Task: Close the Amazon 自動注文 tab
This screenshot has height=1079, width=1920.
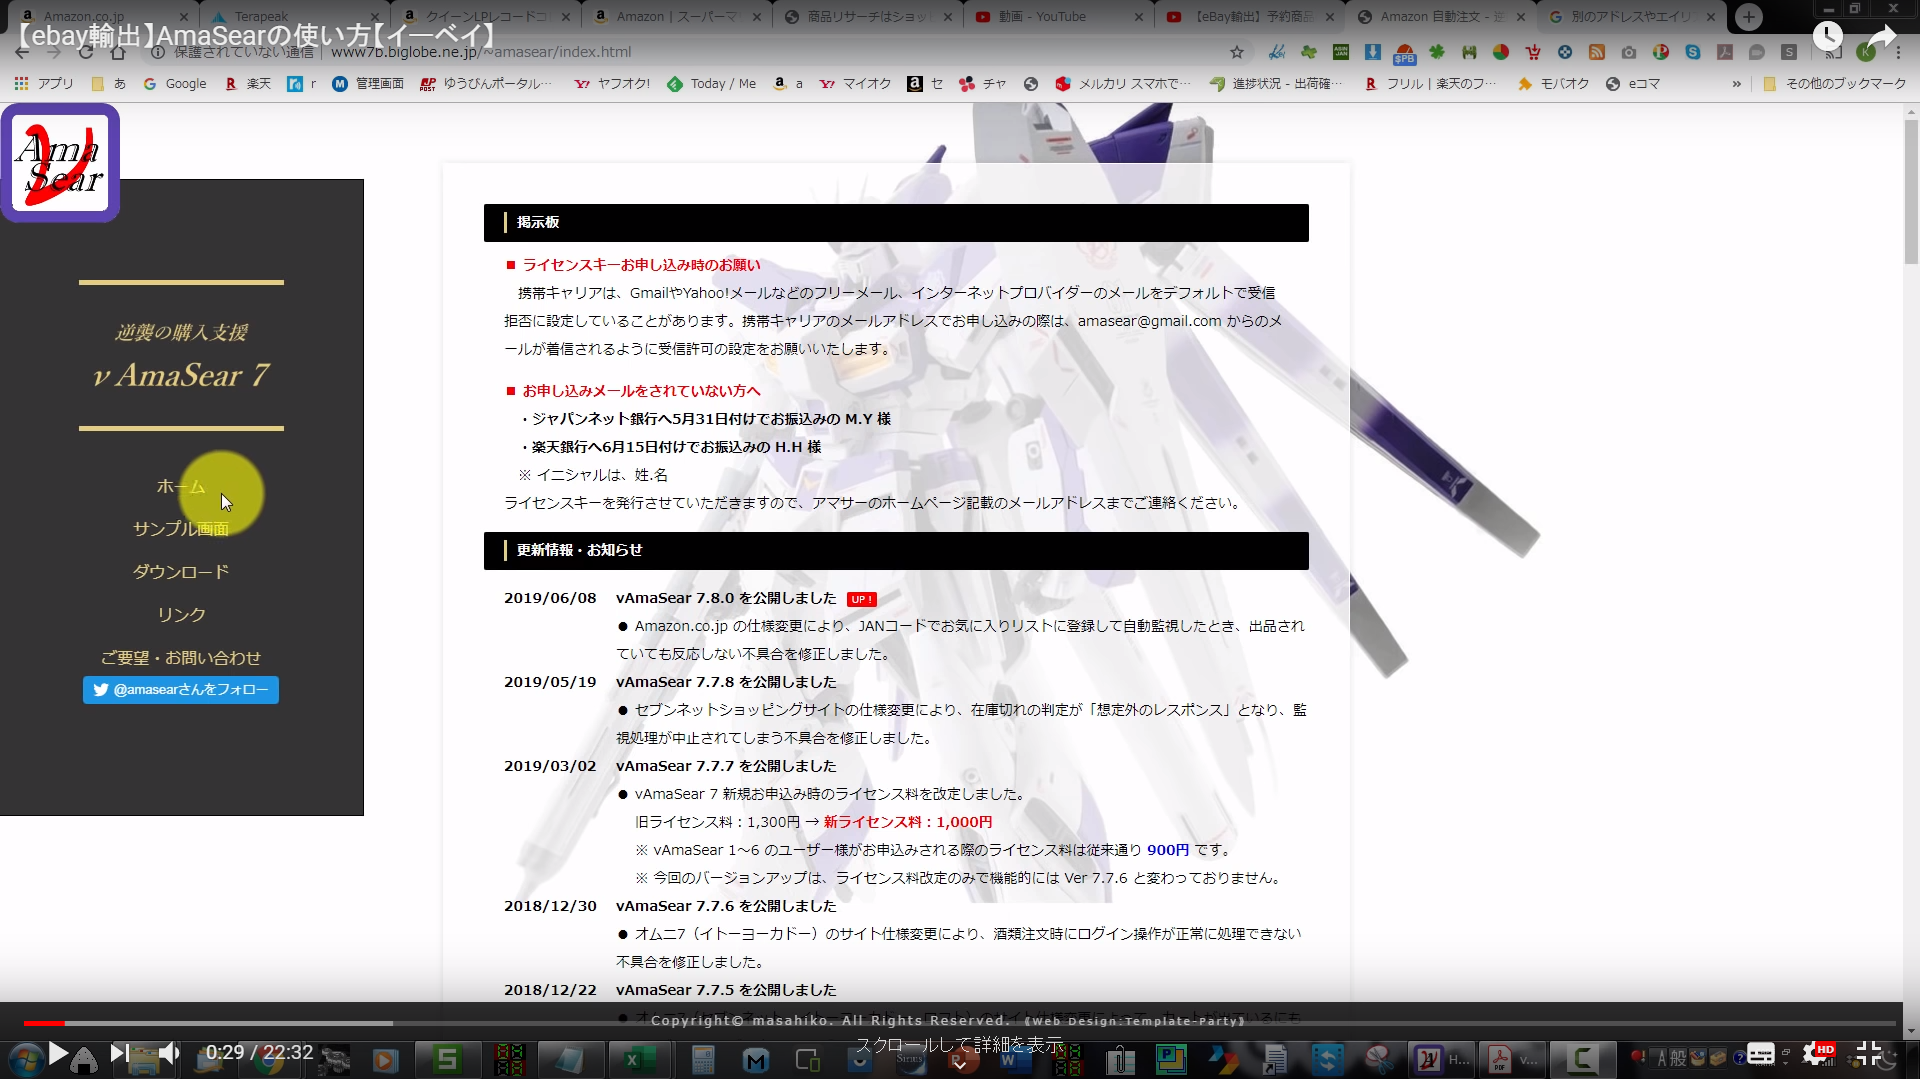Action: 1521,17
